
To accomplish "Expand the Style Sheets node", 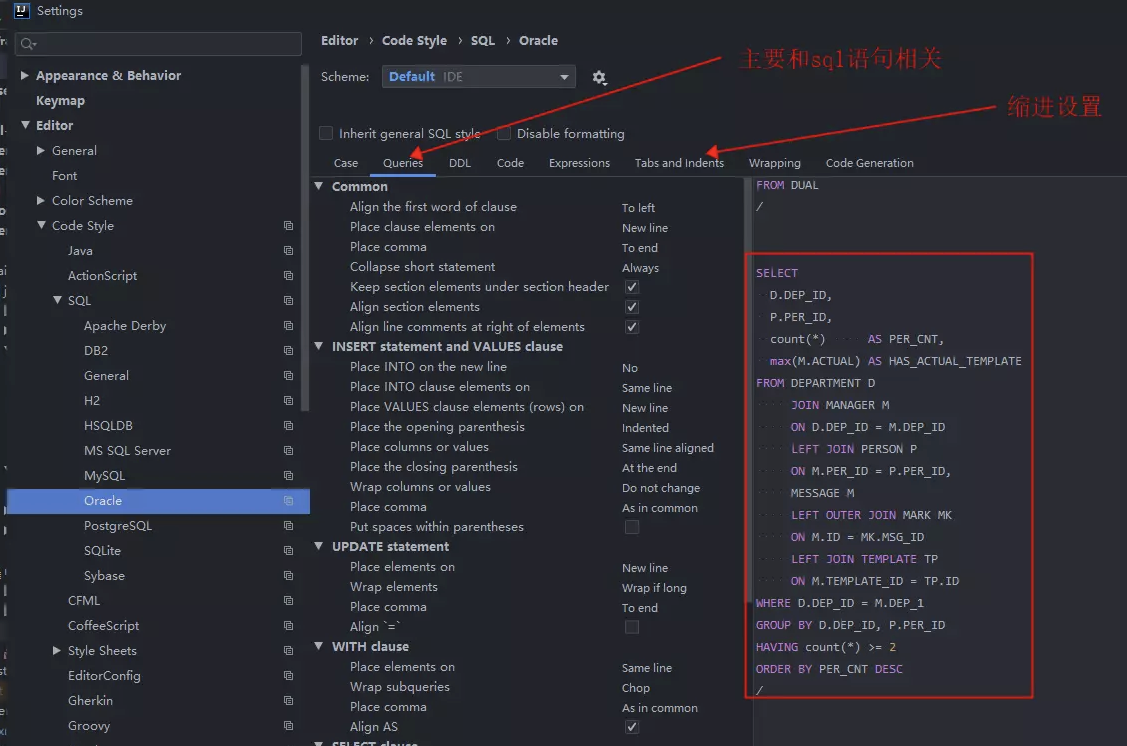I will coord(56,650).
